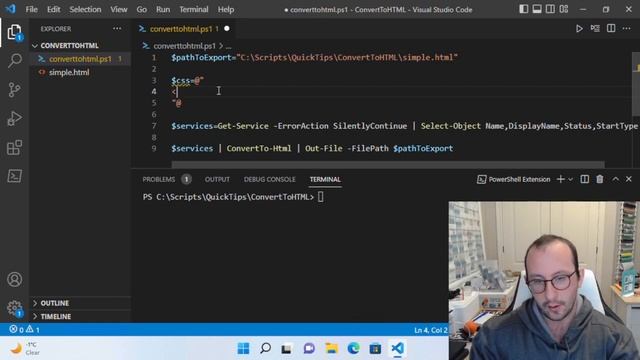Split the terminal panel
The height and width of the screenshot is (360, 640).
coord(584,179)
